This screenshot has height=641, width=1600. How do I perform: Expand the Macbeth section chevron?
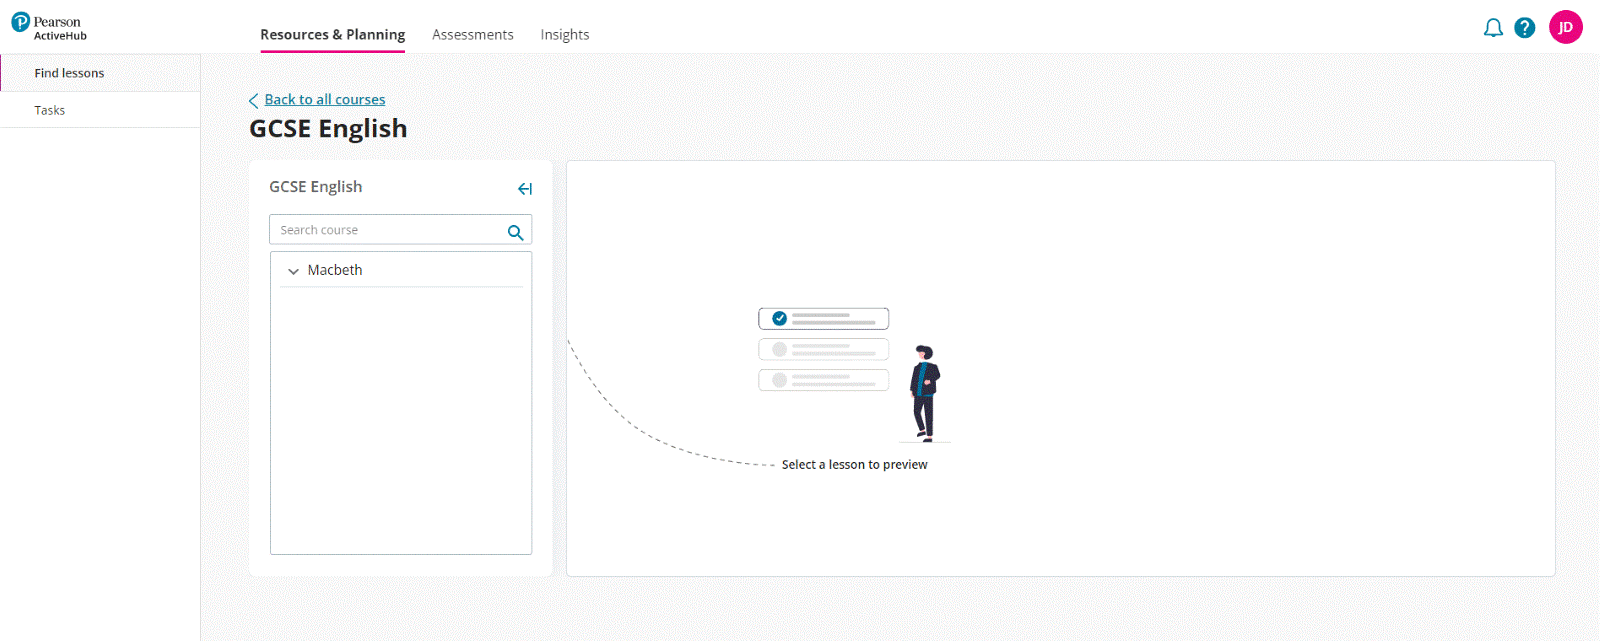tap(293, 271)
